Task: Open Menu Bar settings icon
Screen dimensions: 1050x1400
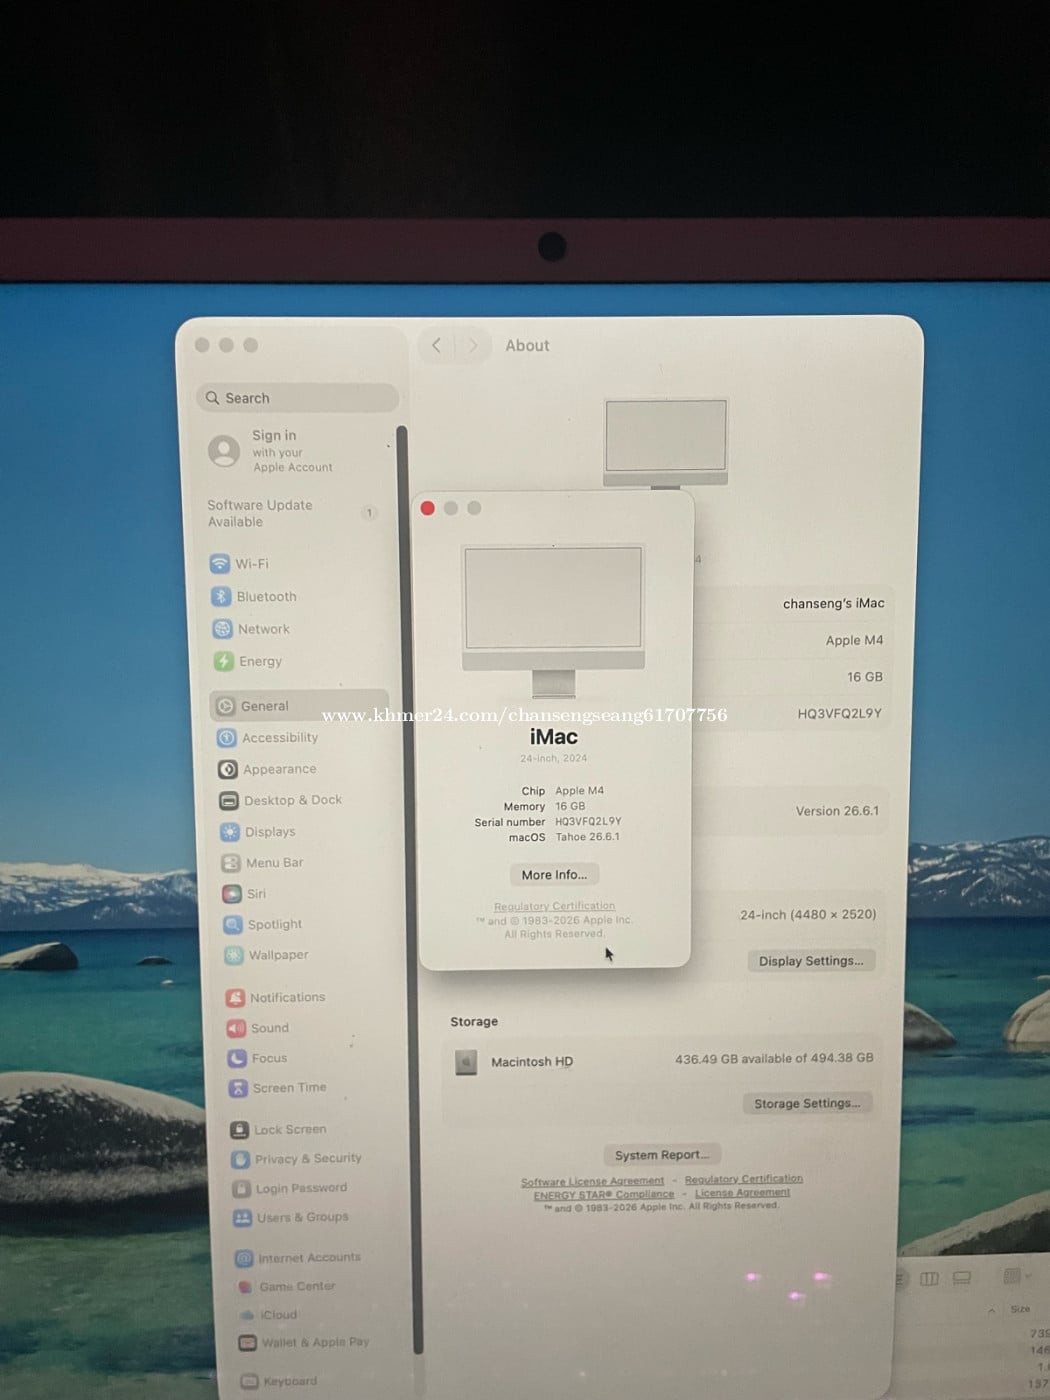Action: click(231, 863)
